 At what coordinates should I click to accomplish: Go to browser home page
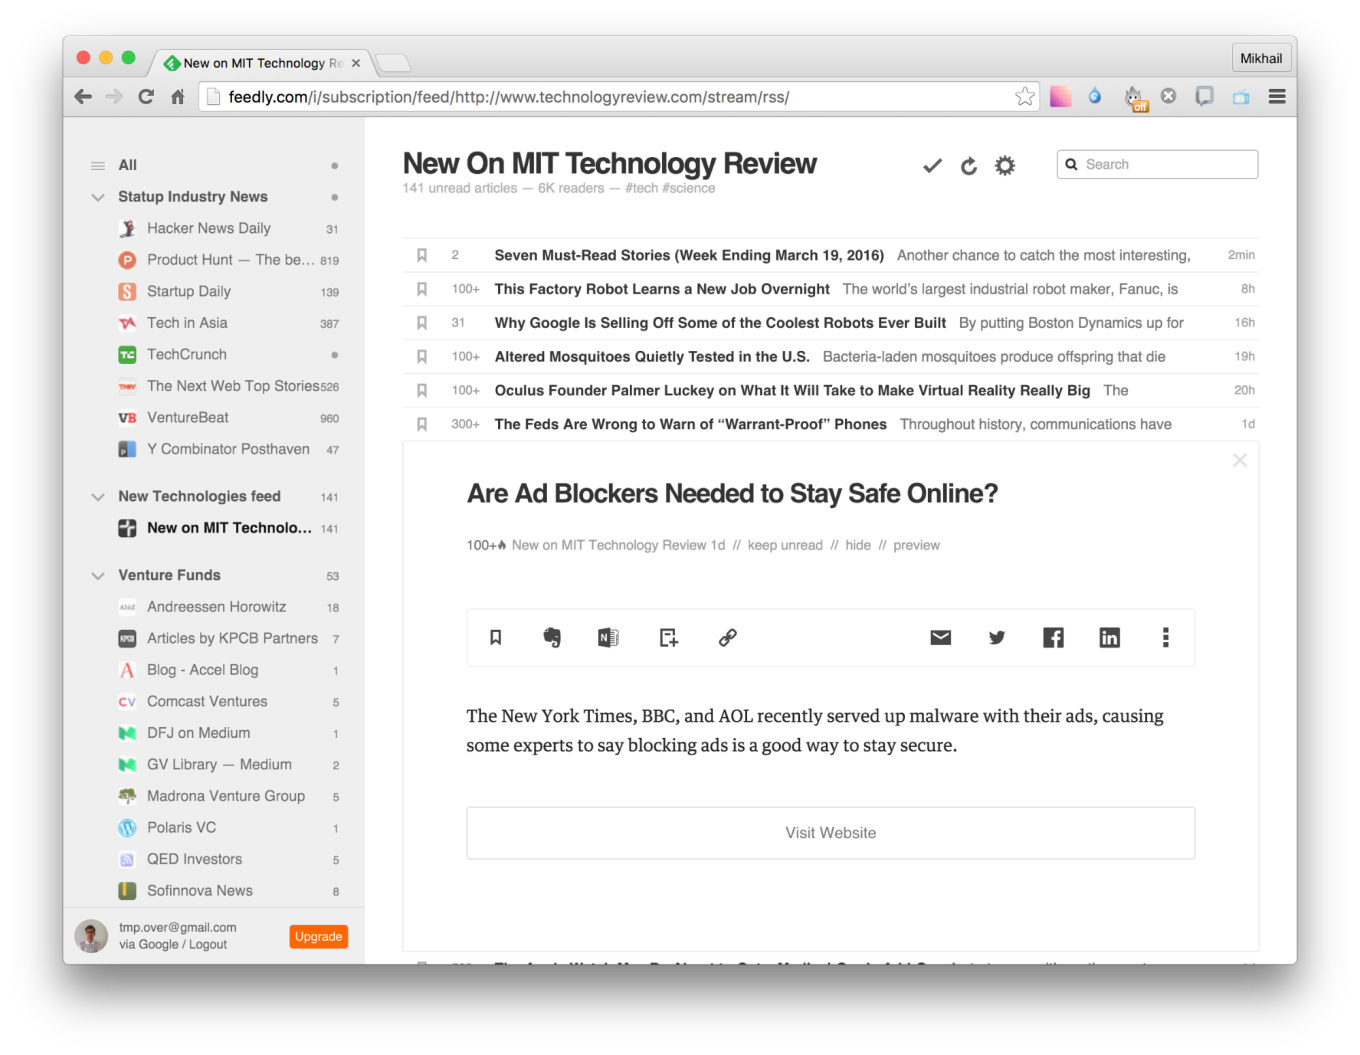pos(178,97)
